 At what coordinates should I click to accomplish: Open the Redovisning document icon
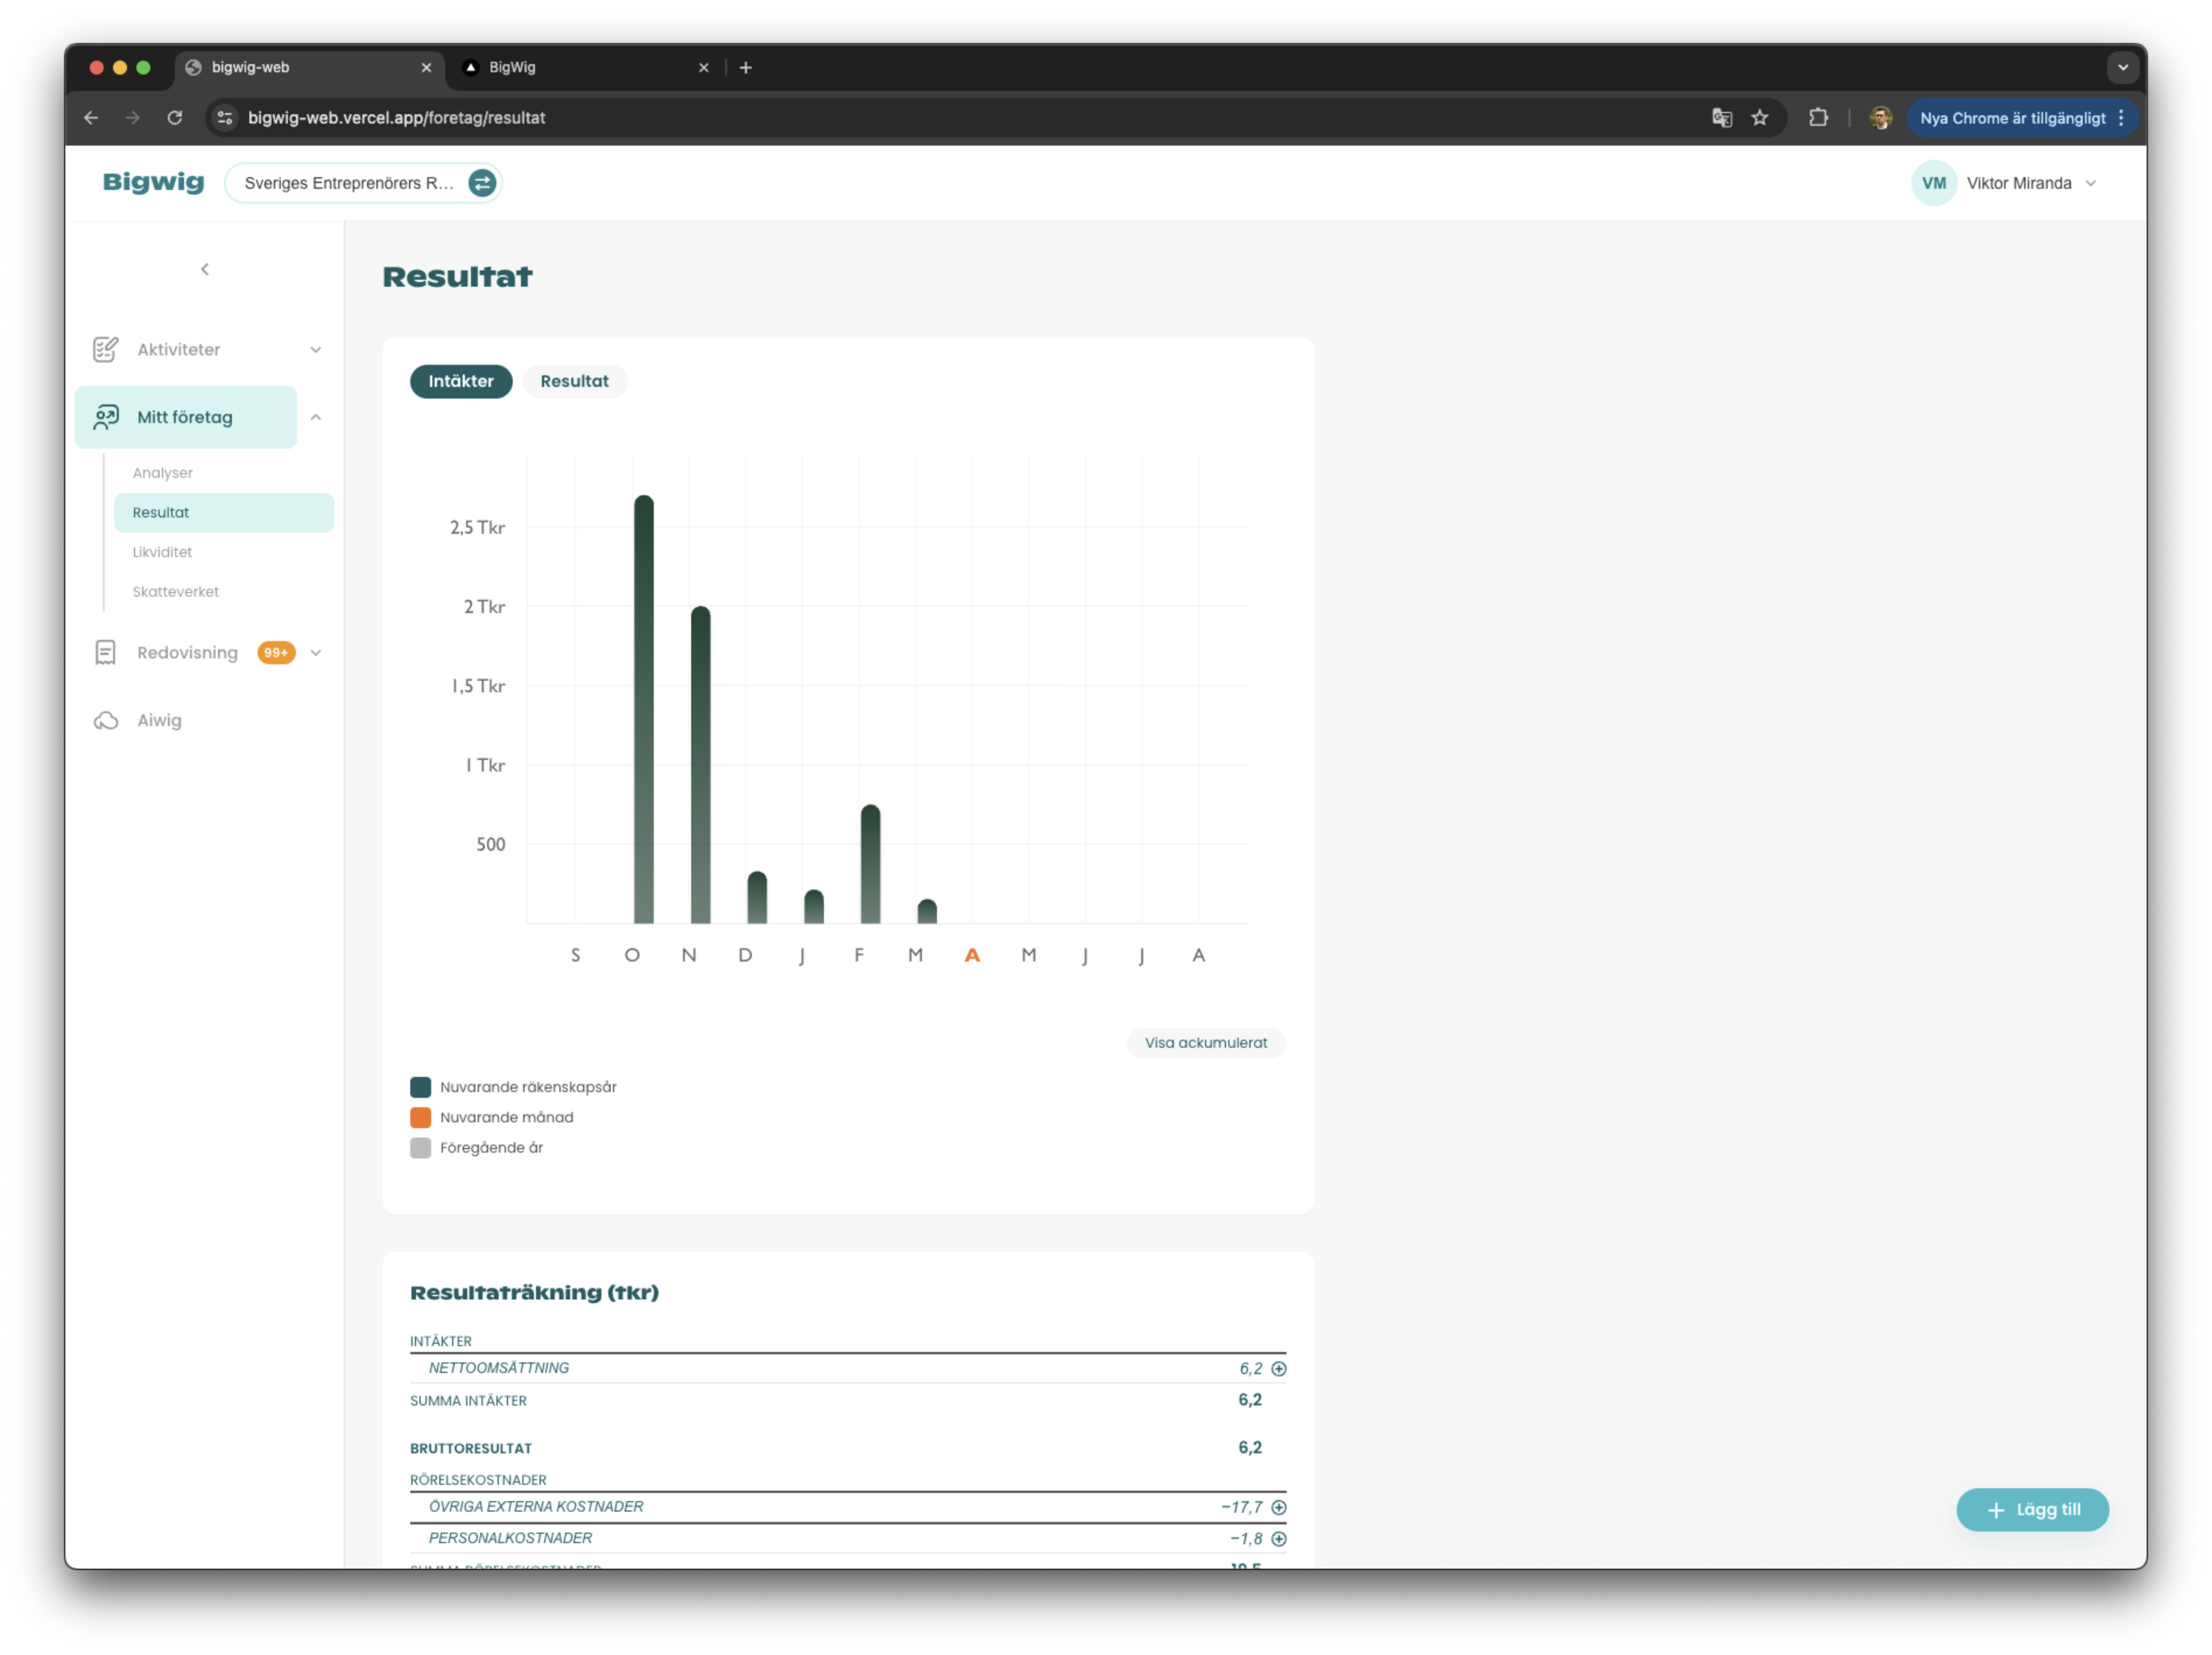(x=106, y=652)
